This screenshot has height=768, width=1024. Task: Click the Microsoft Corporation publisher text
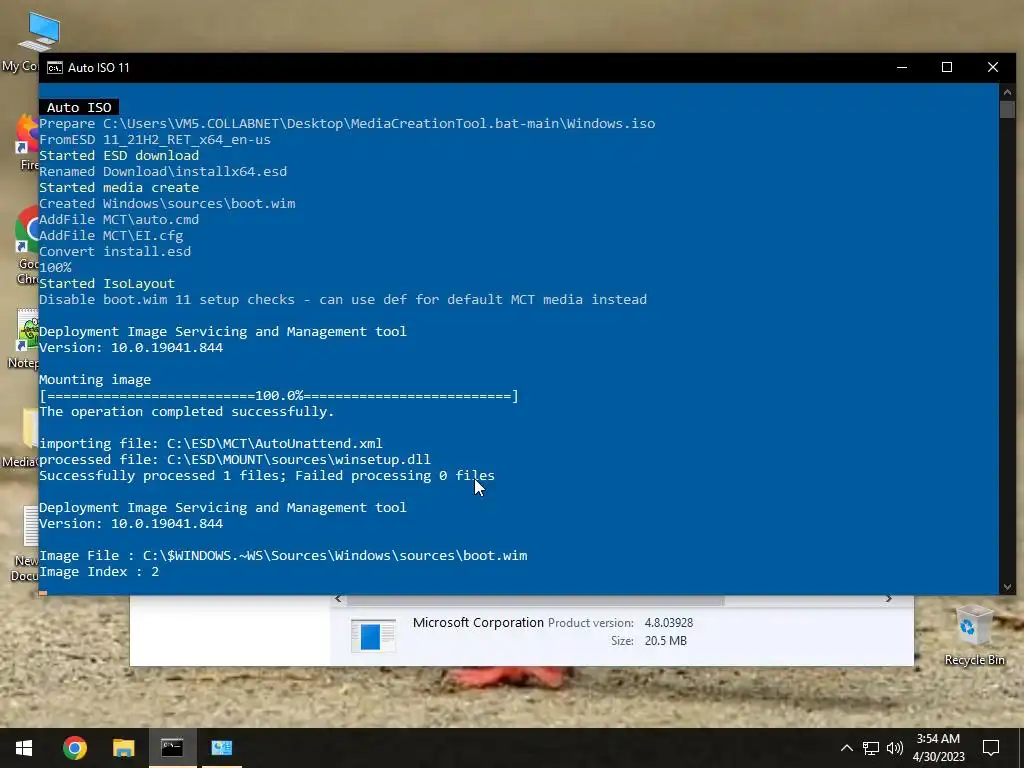(x=478, y=623)
